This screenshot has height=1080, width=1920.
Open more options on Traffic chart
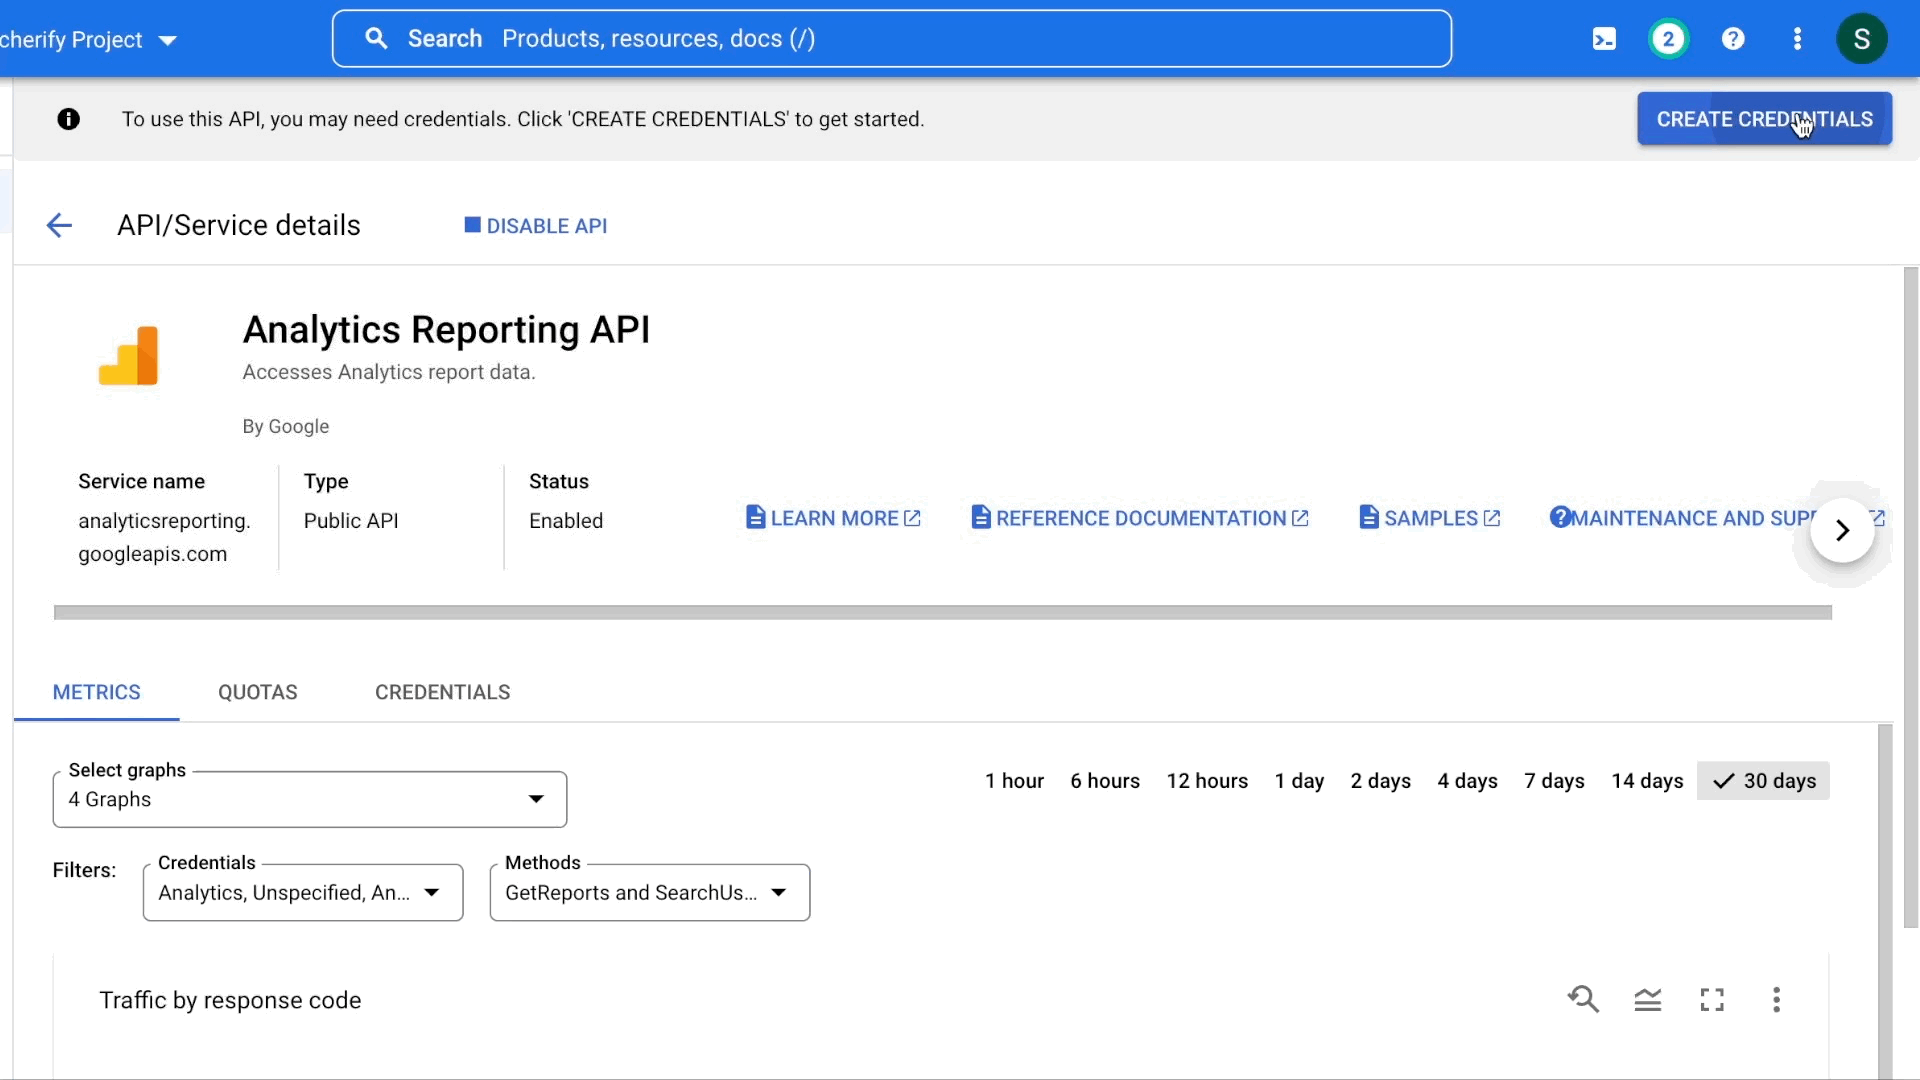click(1776, 999)
